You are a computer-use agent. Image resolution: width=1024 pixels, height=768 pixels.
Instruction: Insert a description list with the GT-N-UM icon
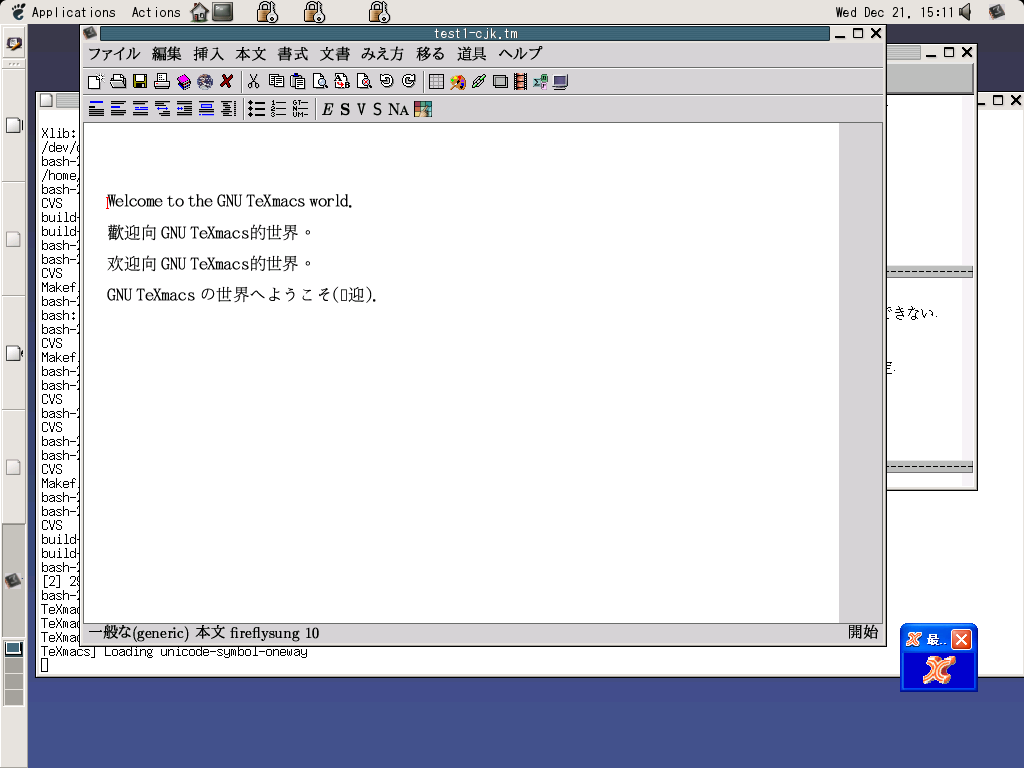point(300,109)
